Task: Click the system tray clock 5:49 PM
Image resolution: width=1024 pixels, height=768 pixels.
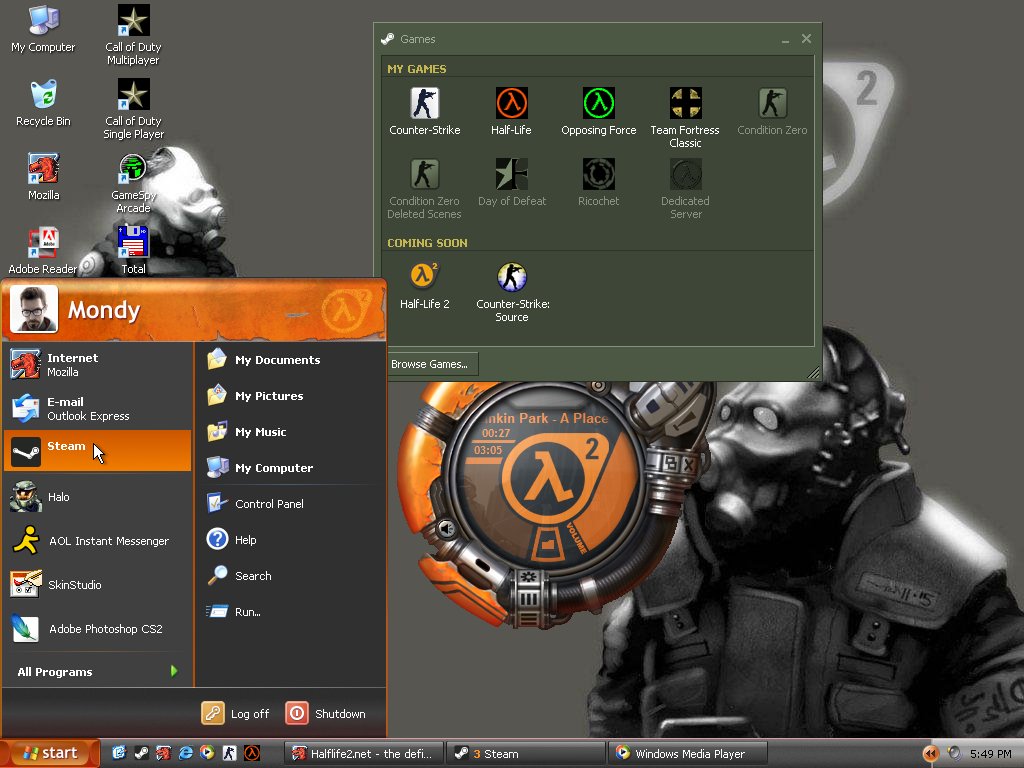Action: coord(991,754)
